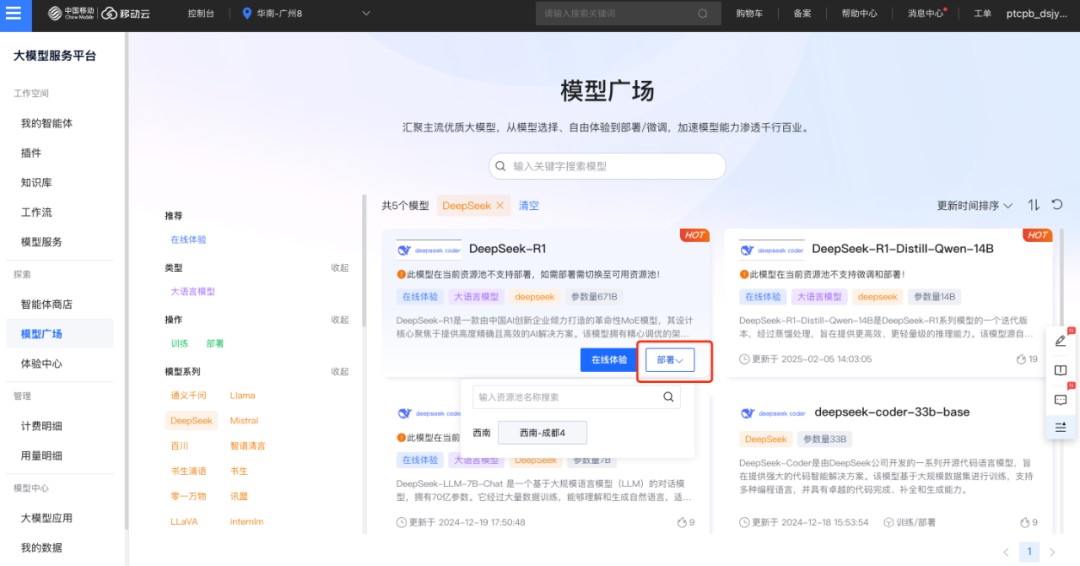Open 计费明细 in the sidebar
The image size is (1080, 566).
41,426
